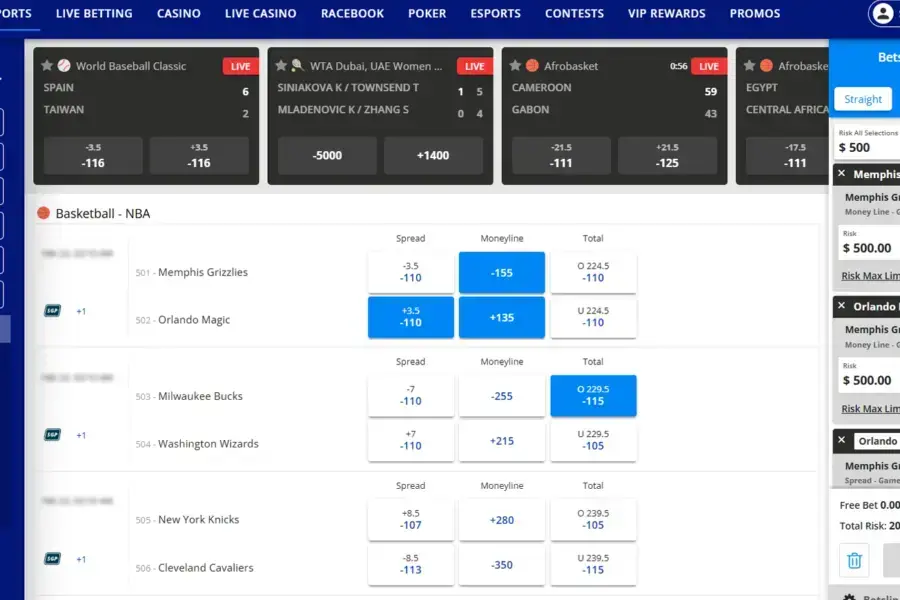The image size is (900, 600).
Task: Open the Promos page
Action: 755,13
